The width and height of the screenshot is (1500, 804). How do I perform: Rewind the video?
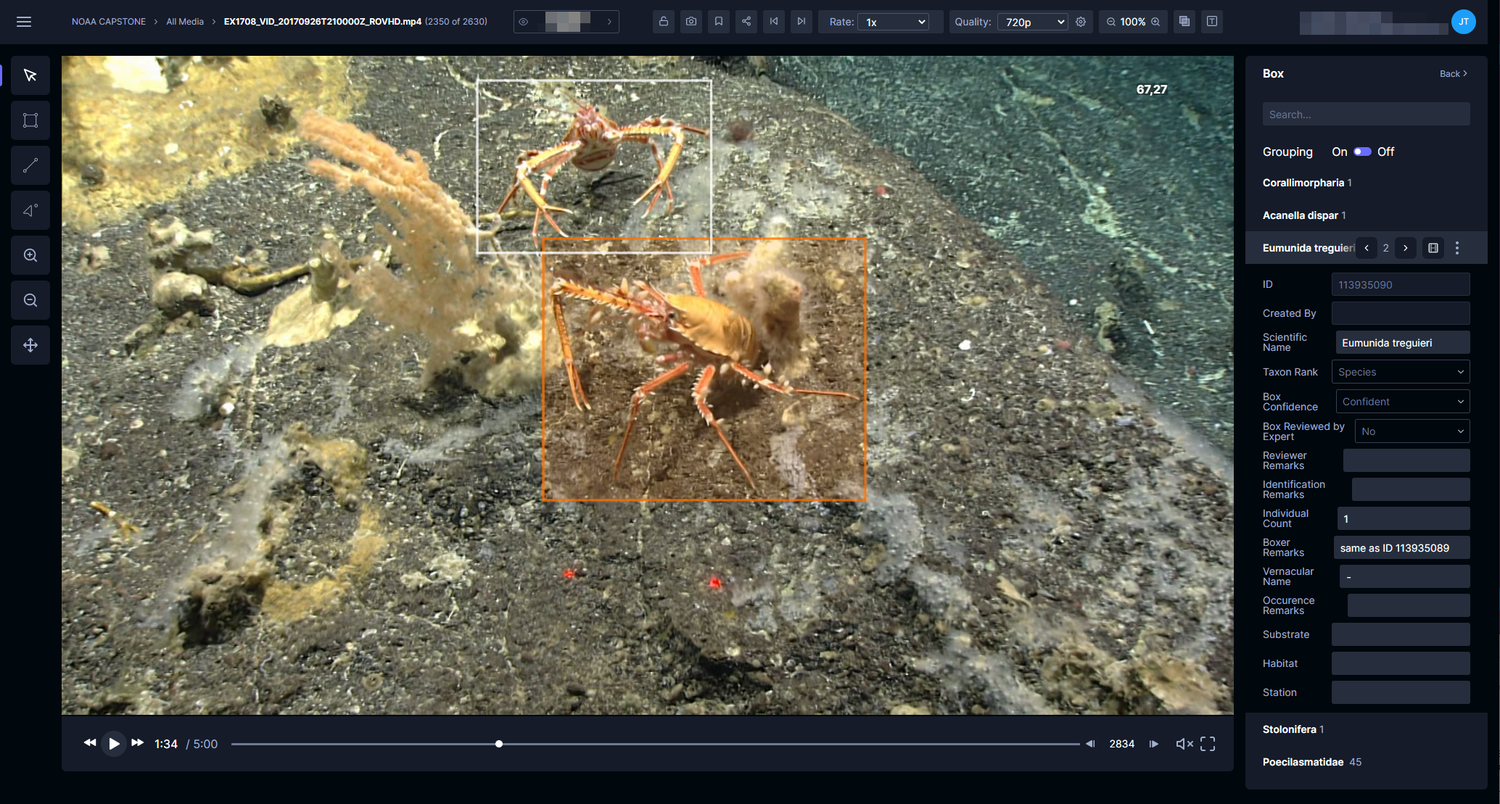90,743
